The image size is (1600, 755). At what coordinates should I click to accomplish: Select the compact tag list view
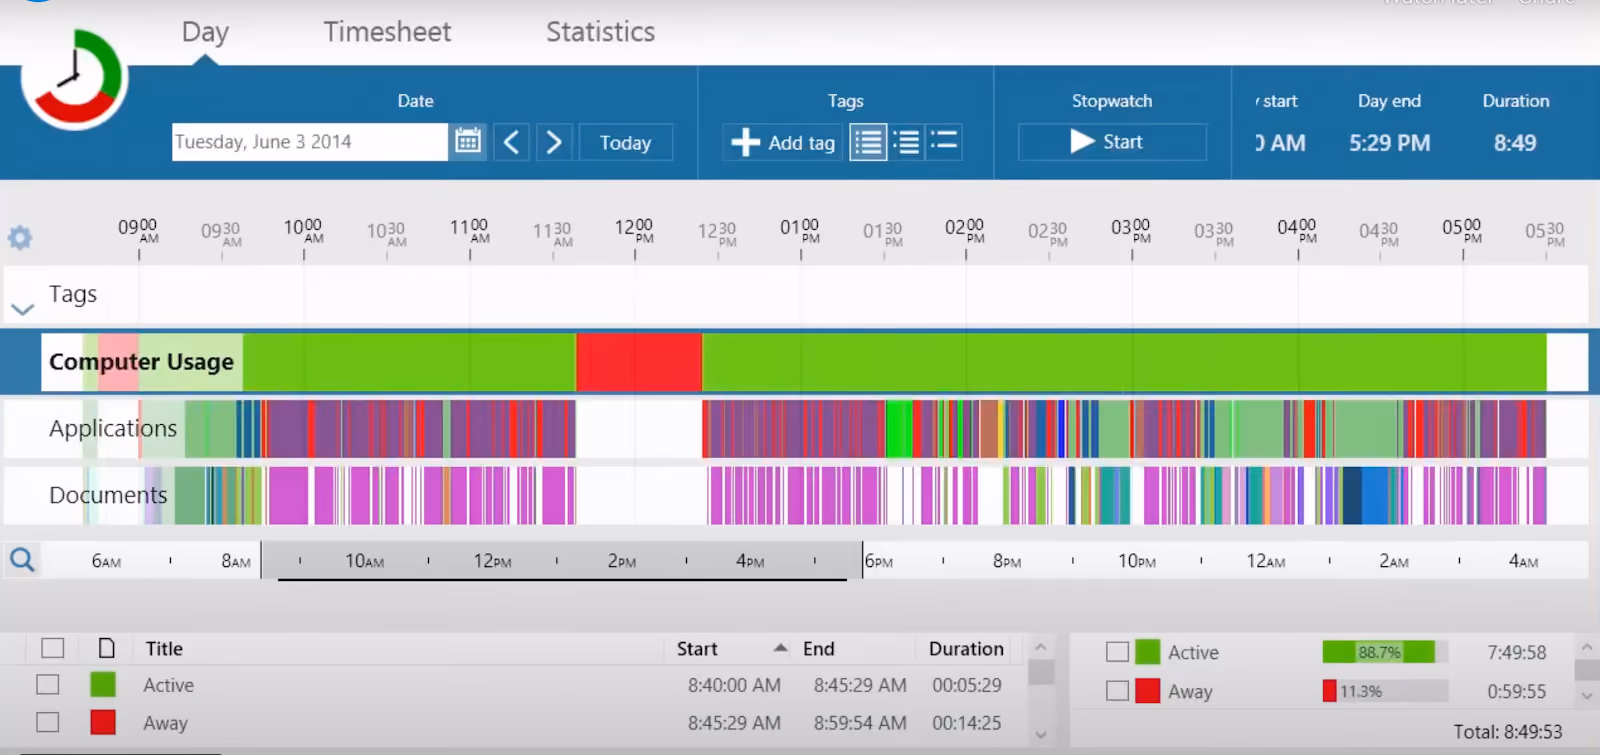pos(943,142)
